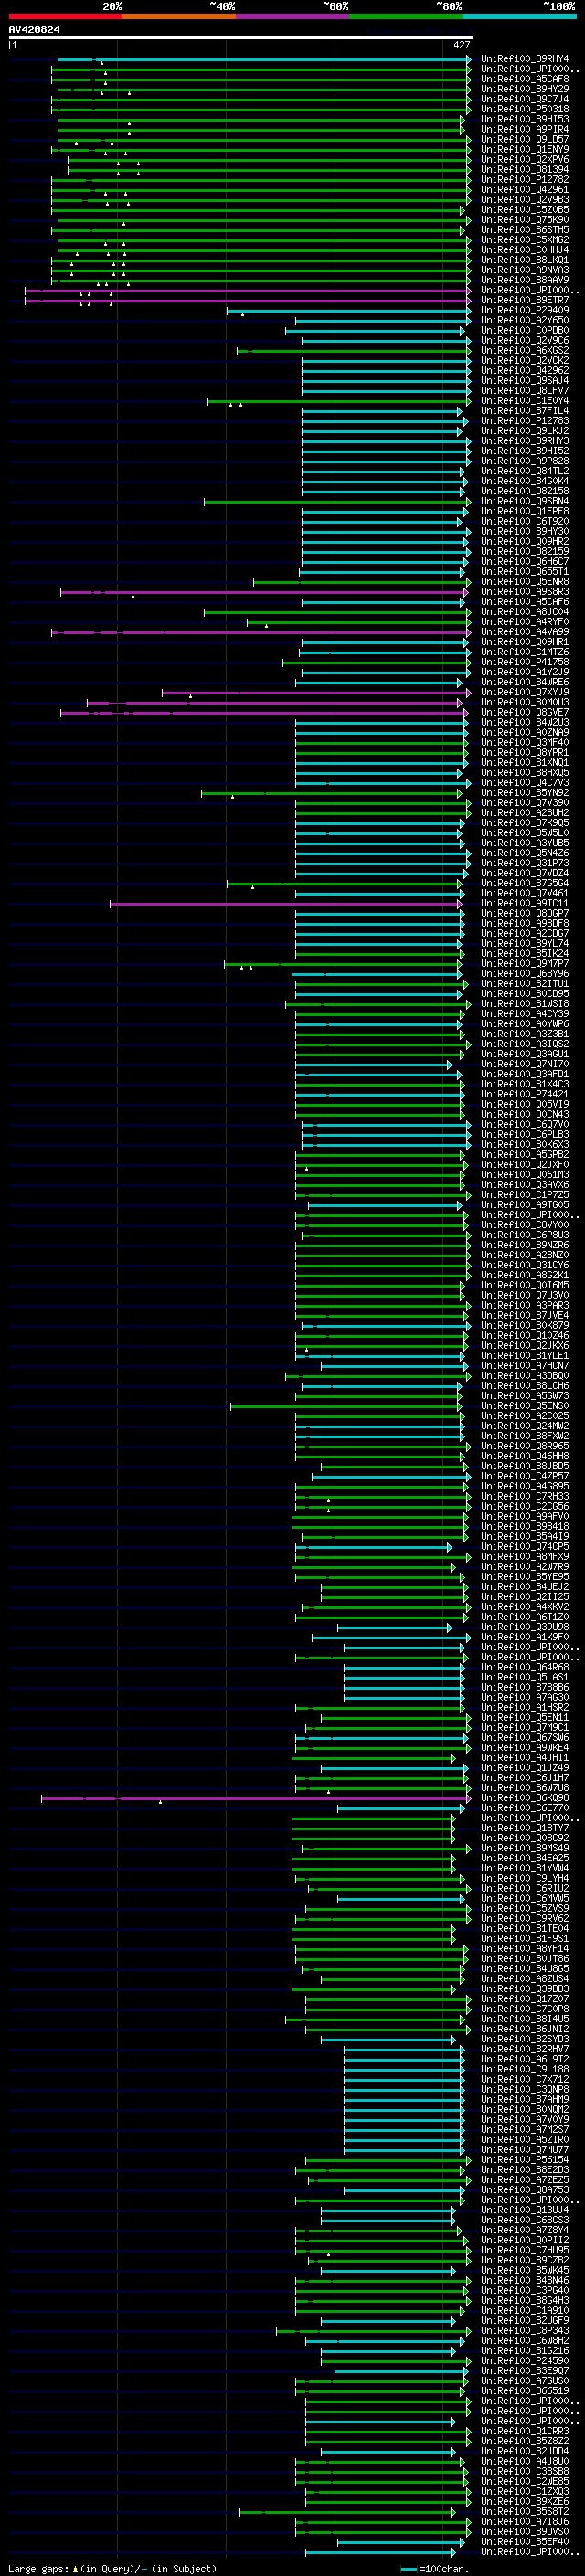Select the UniRef100_Q6H6C7 label
Image resolution: width=585 pixels, height=2576 pixels.
[525, 562]
